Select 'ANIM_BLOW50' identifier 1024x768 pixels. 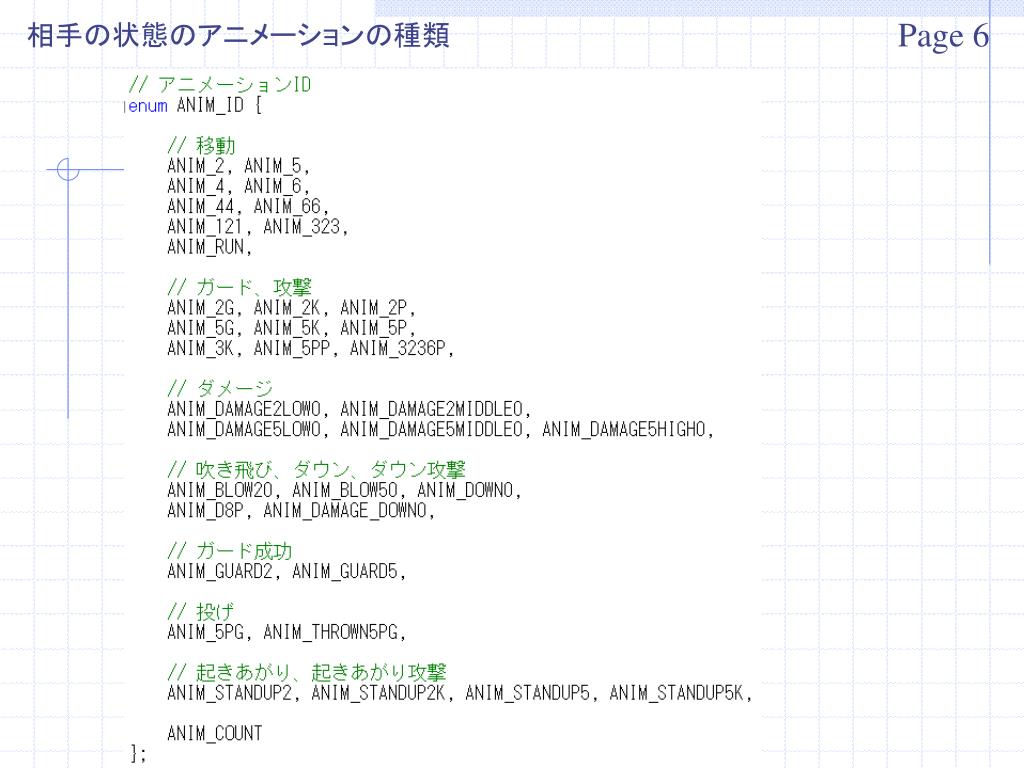click(x=345, y=490)
